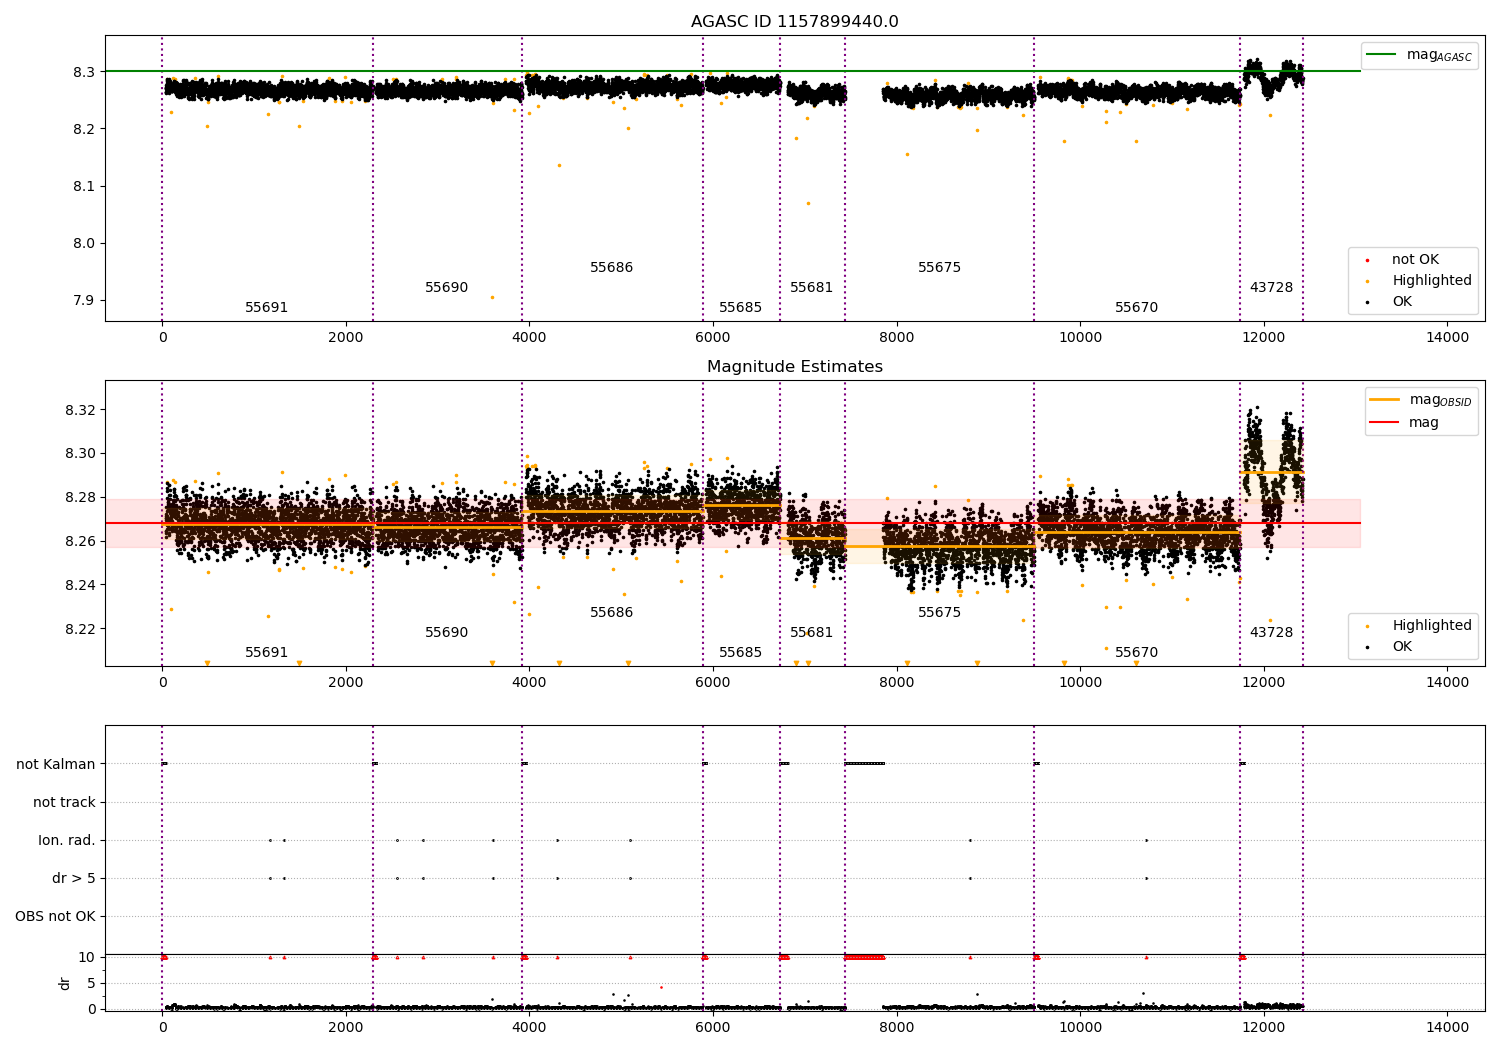The image size is (1500, 1050).
Task: Click the "Magnitude Estimates" subplot title
Action: pos(794,367)
